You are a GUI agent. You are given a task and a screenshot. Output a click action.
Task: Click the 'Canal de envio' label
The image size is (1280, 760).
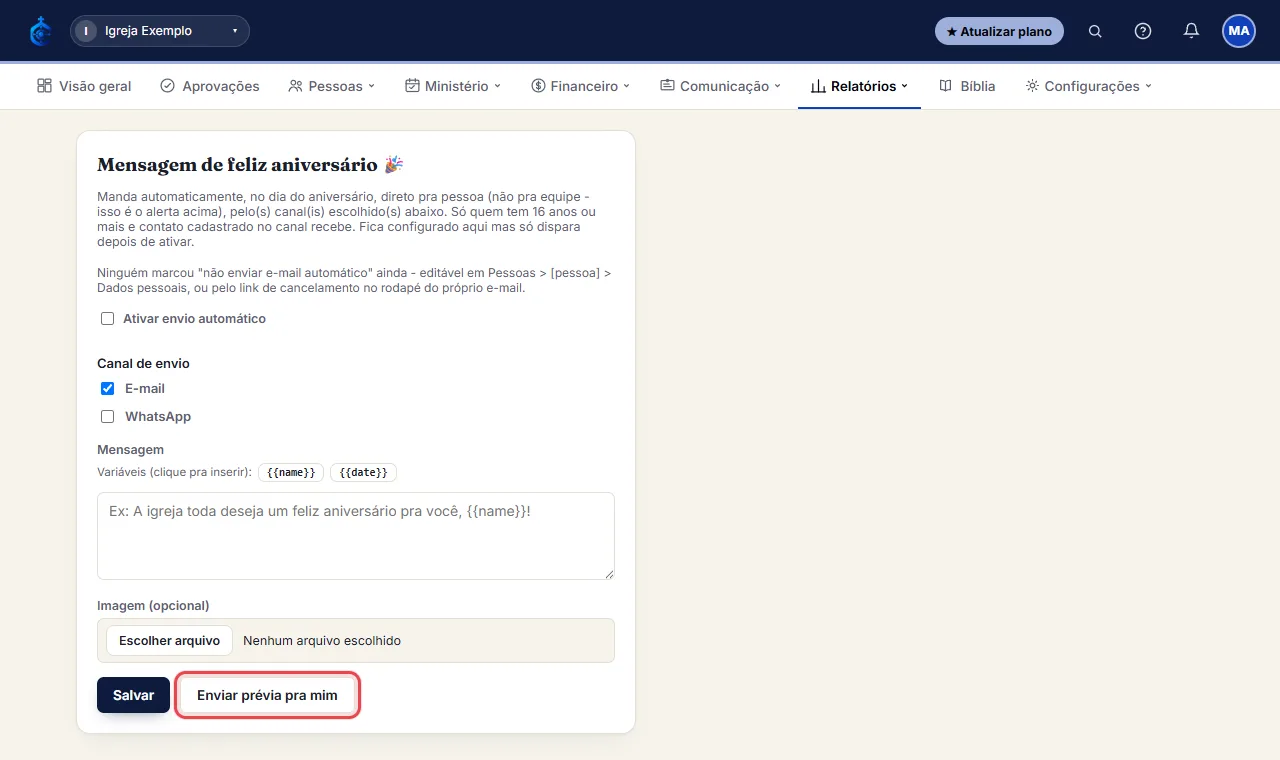(143, 364)
